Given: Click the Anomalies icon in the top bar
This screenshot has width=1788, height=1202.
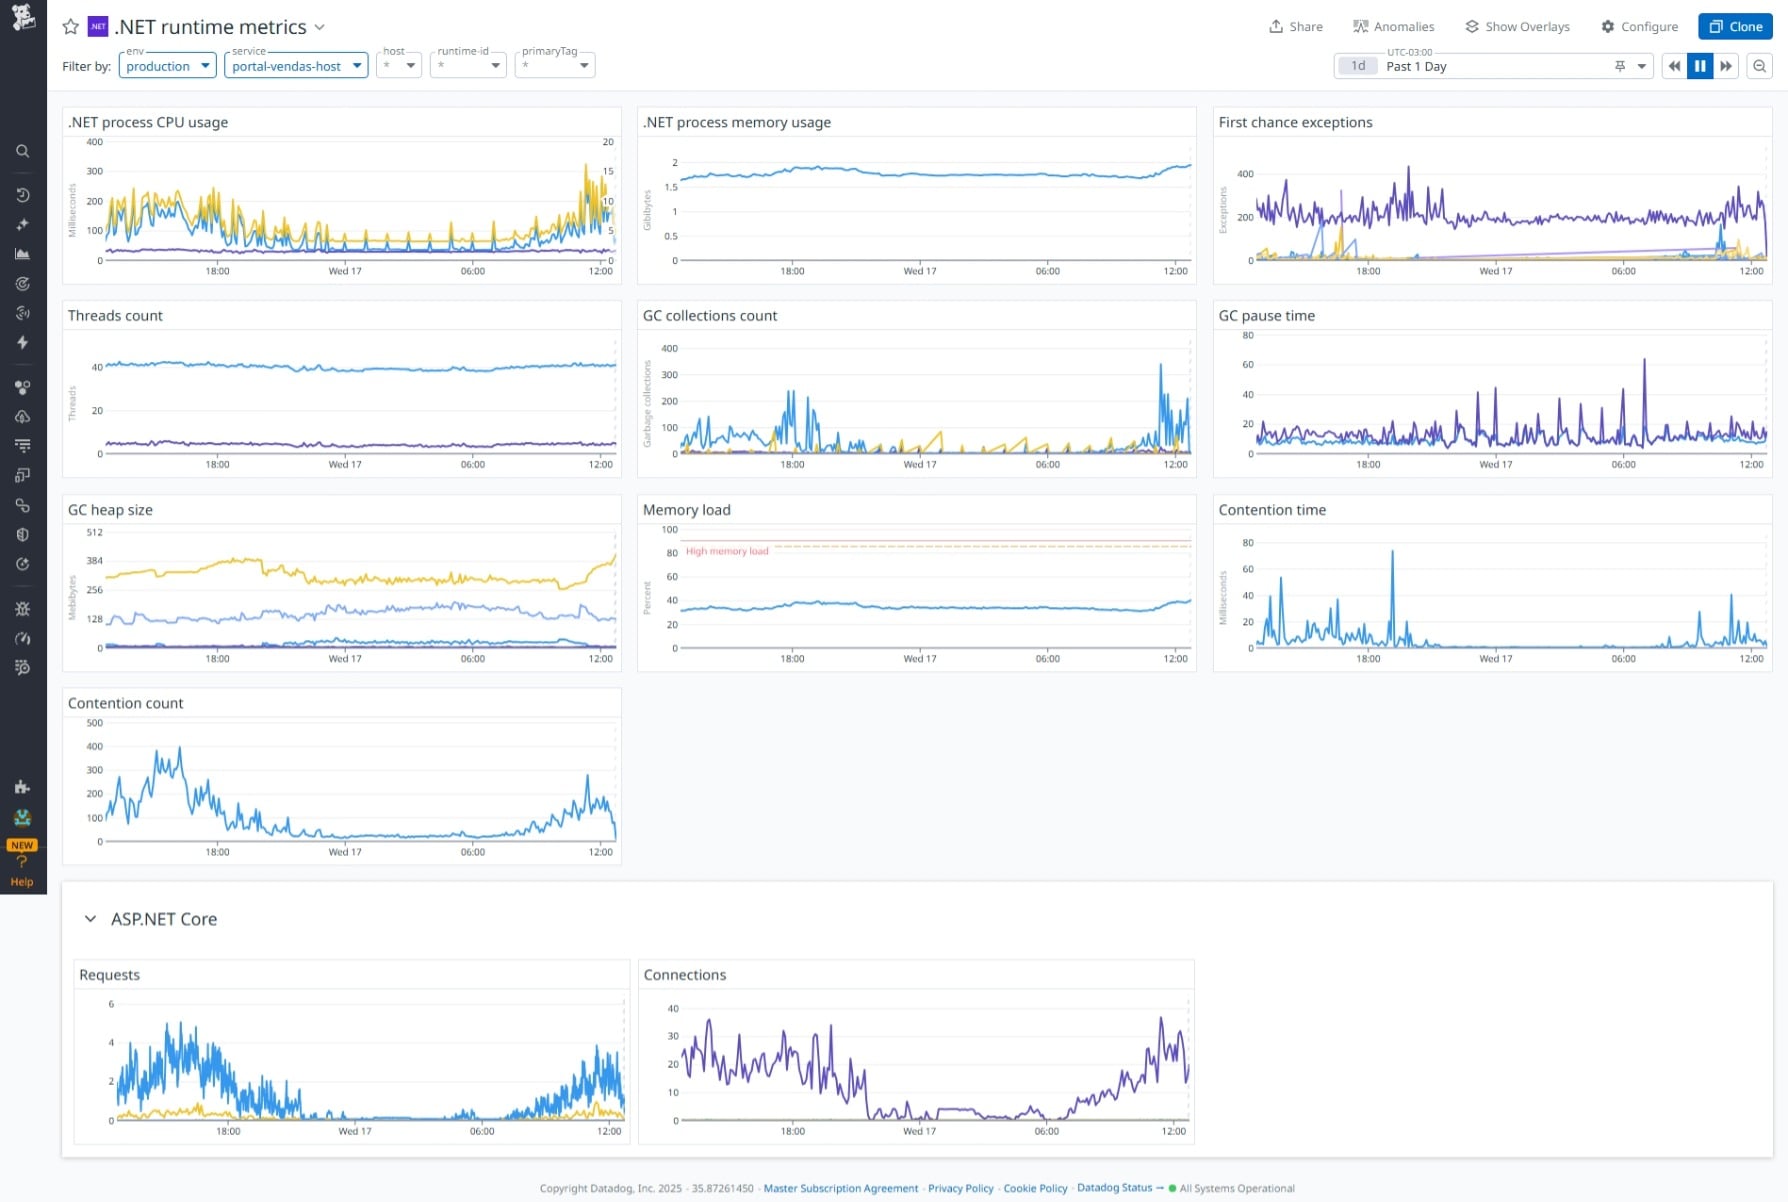Looking at the screenshot, I should click(x=1393, y=26).
